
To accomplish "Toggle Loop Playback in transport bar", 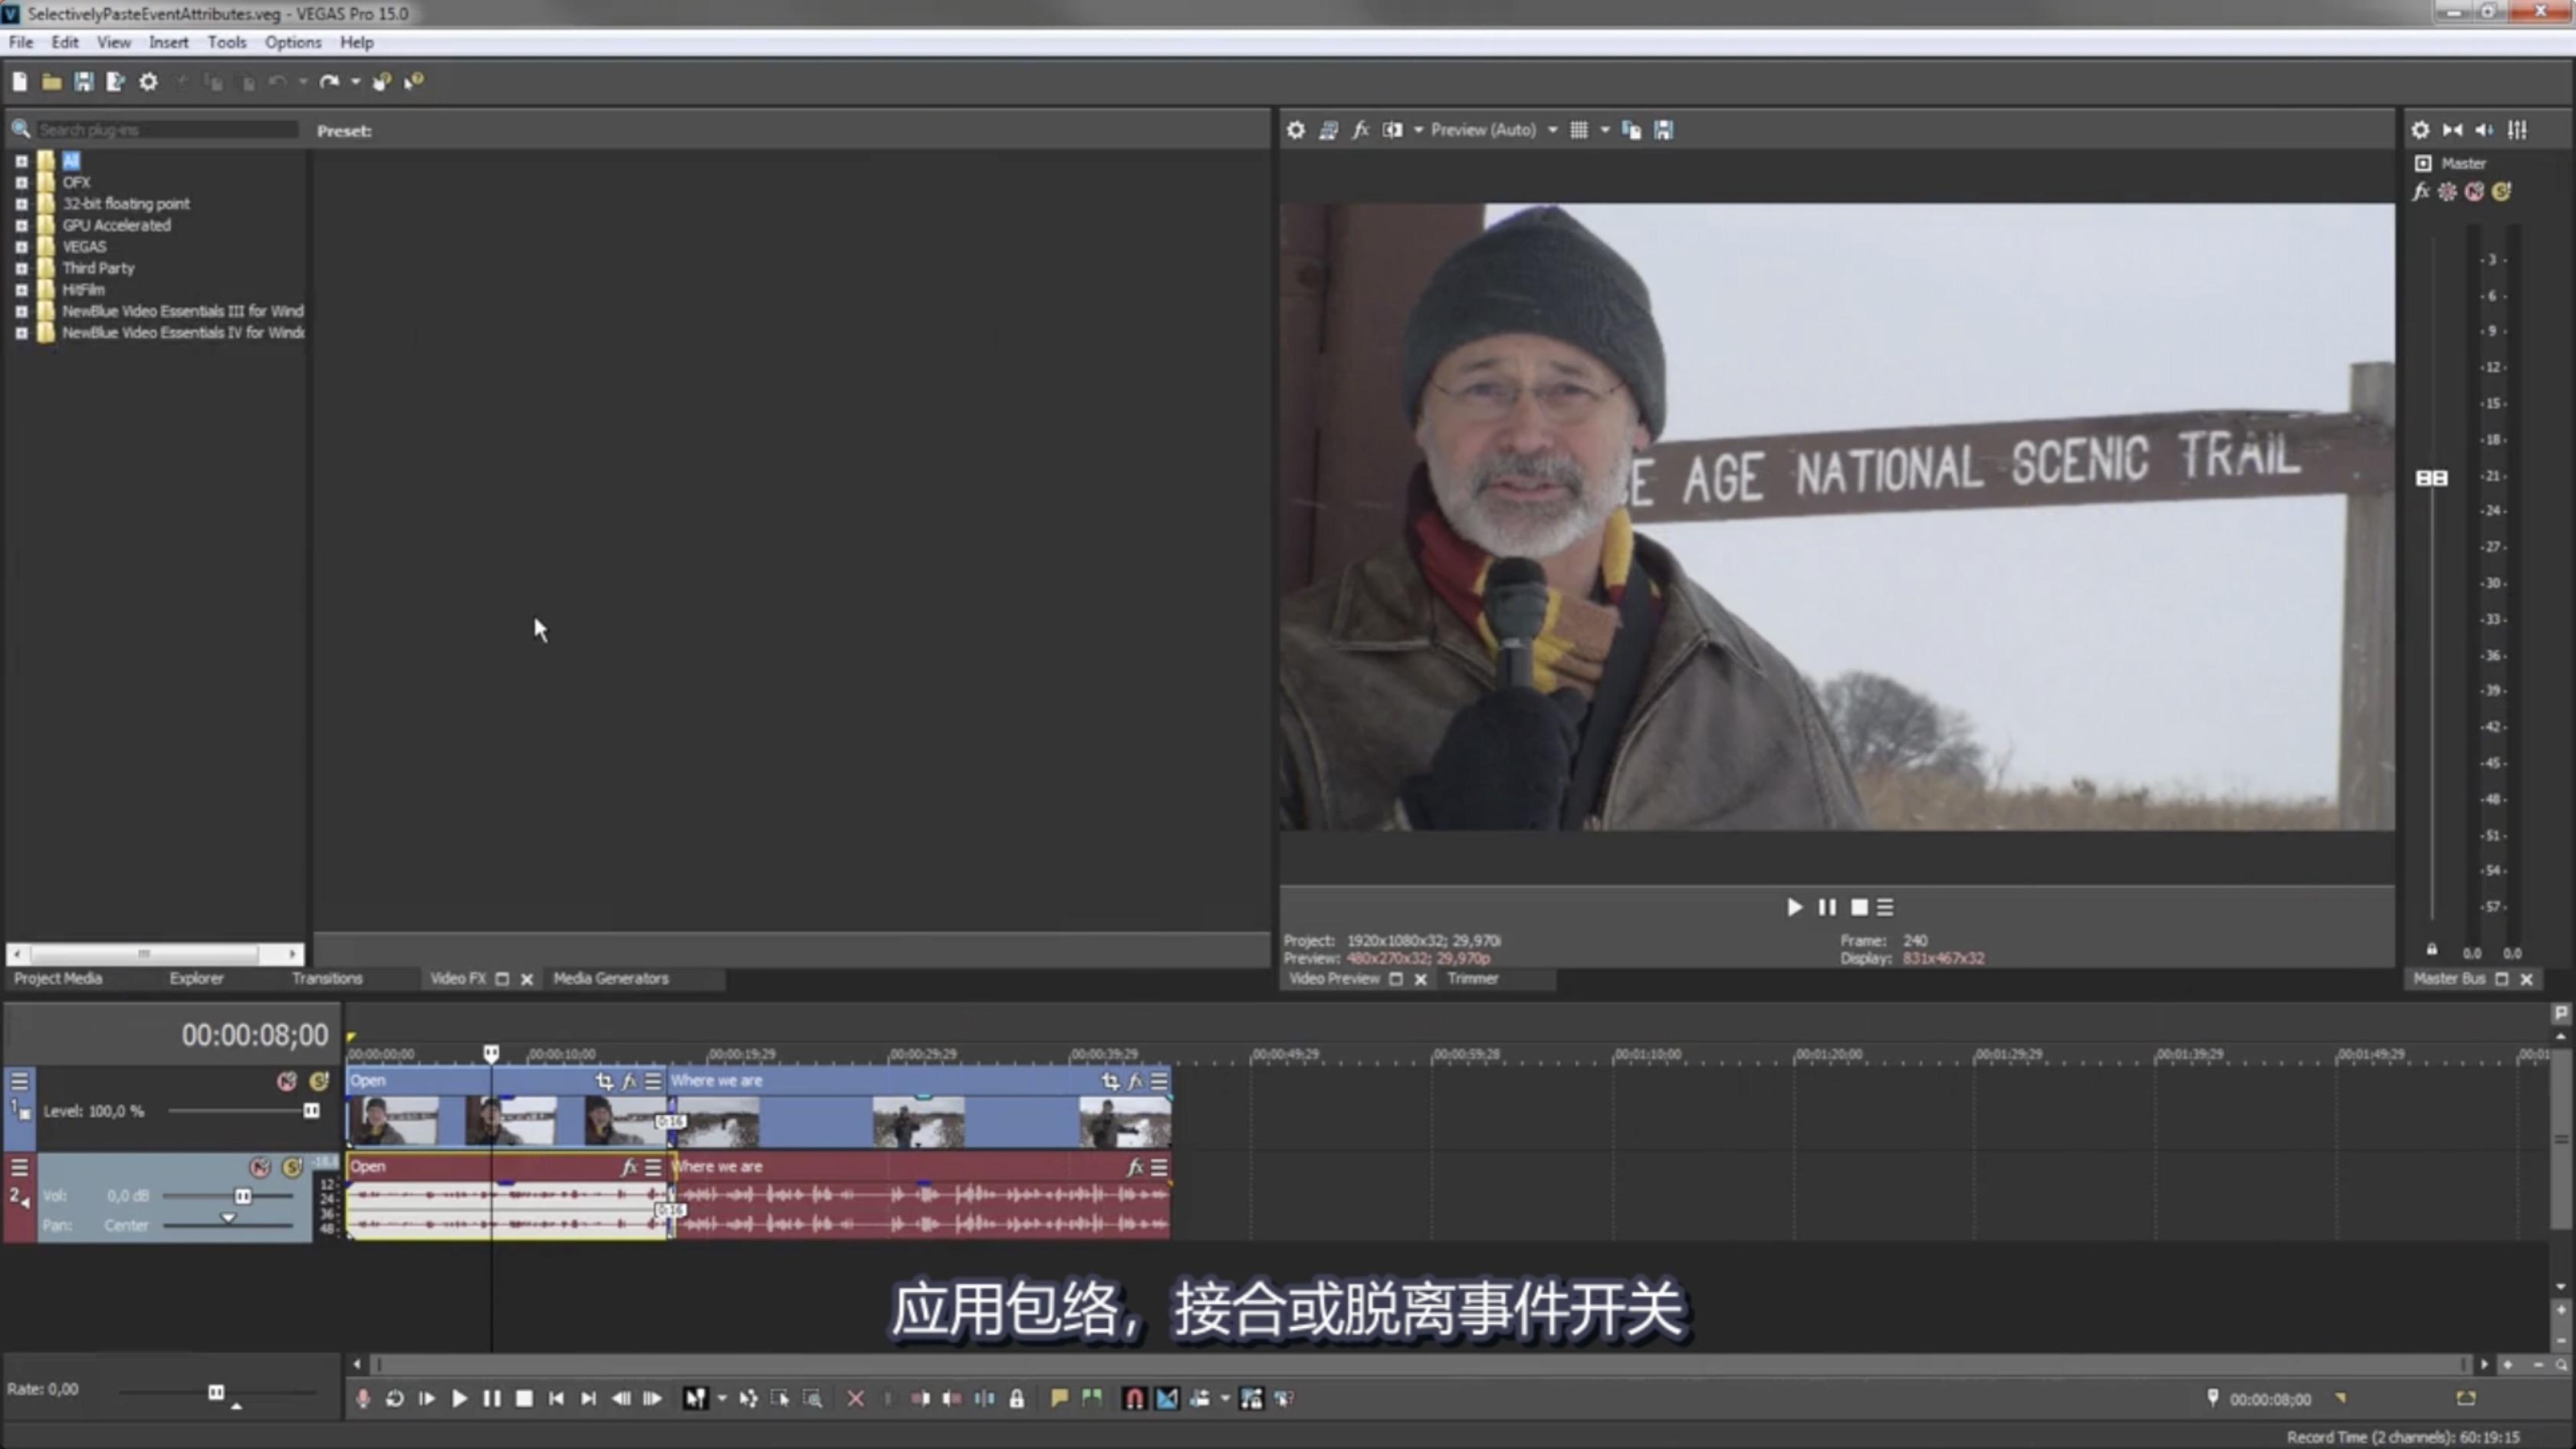I will tap(395, 1398).
